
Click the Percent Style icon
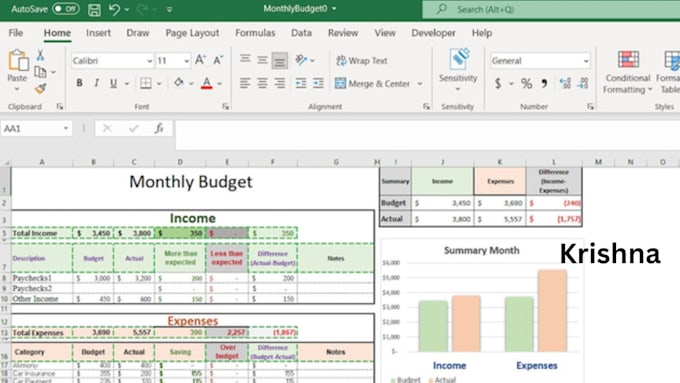coord(526,83)
